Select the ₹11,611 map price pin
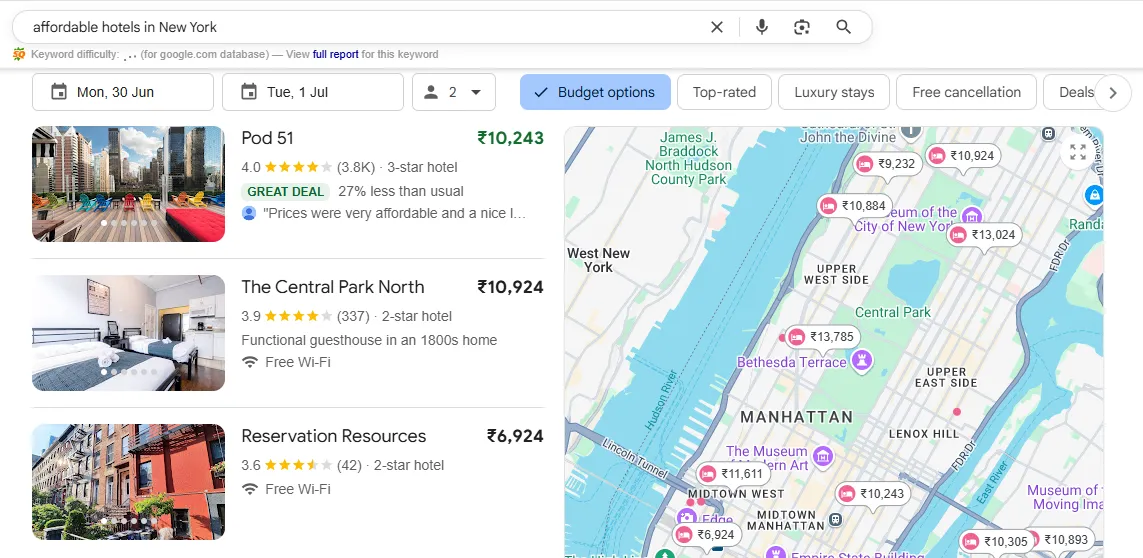This screenshot has width=1143, height=558. (733, 473)
